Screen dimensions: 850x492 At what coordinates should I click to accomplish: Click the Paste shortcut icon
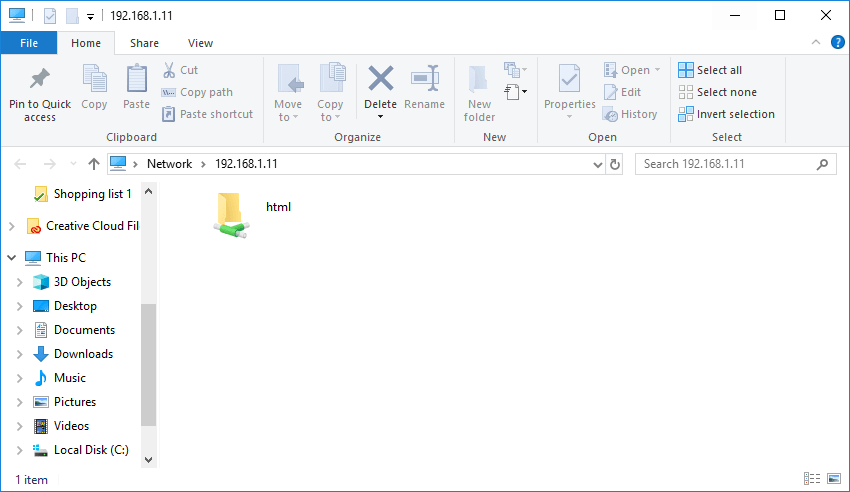tap(169, 114)
